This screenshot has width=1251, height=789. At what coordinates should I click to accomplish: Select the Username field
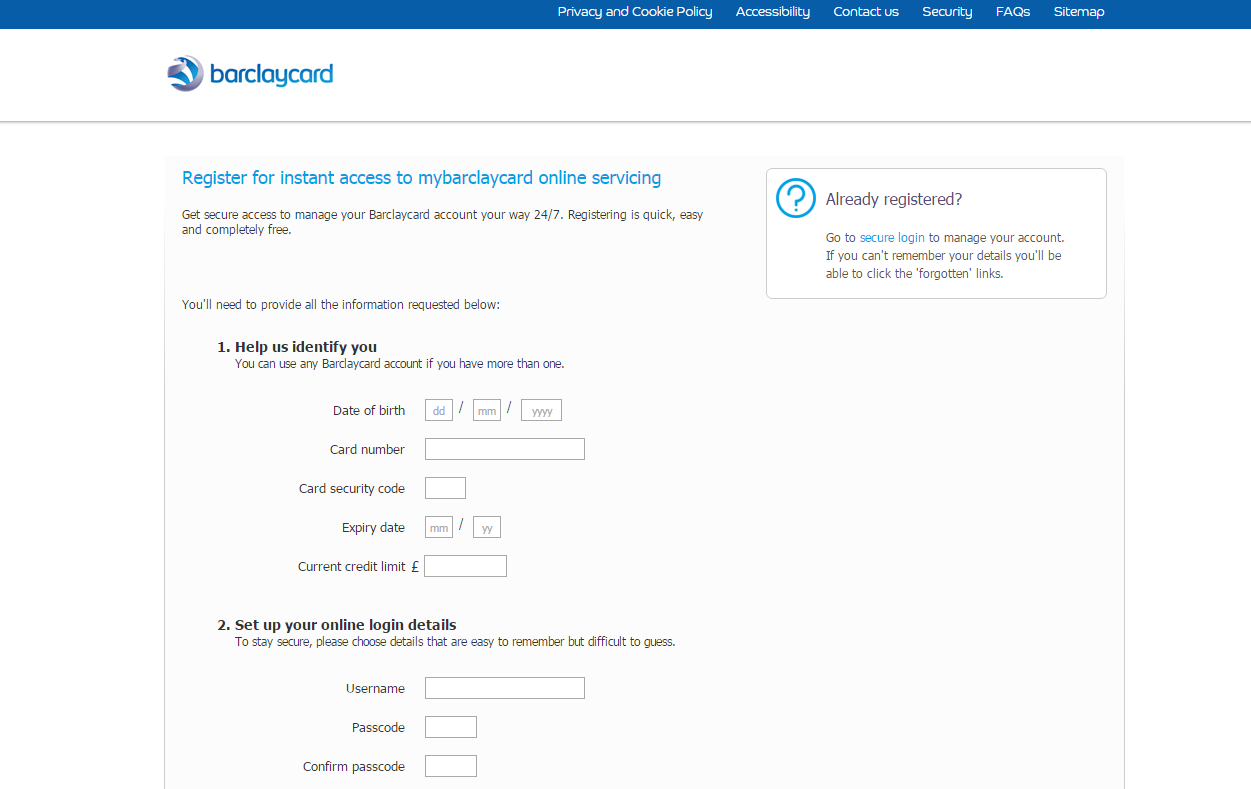pyautogui.click(x=504, y=687)
